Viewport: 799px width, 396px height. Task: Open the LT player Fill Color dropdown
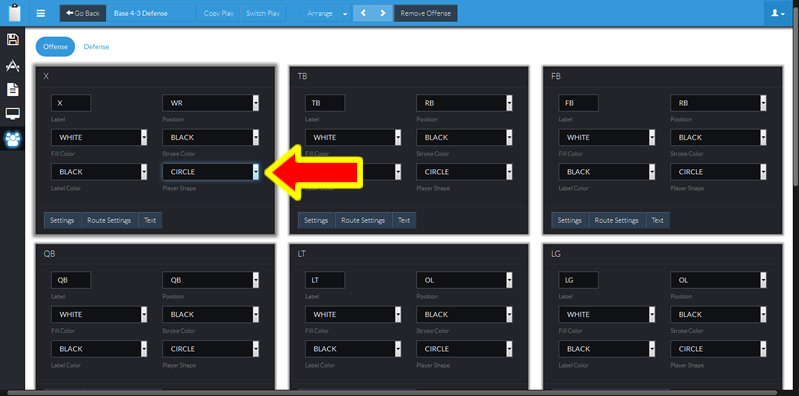point(353,314)
